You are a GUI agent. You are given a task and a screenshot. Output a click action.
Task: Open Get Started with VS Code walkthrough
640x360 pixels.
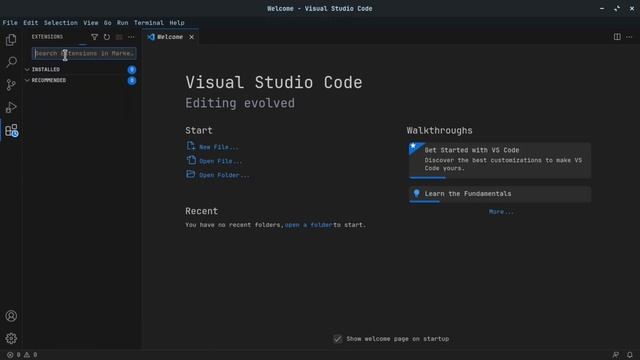click(500, 161)
